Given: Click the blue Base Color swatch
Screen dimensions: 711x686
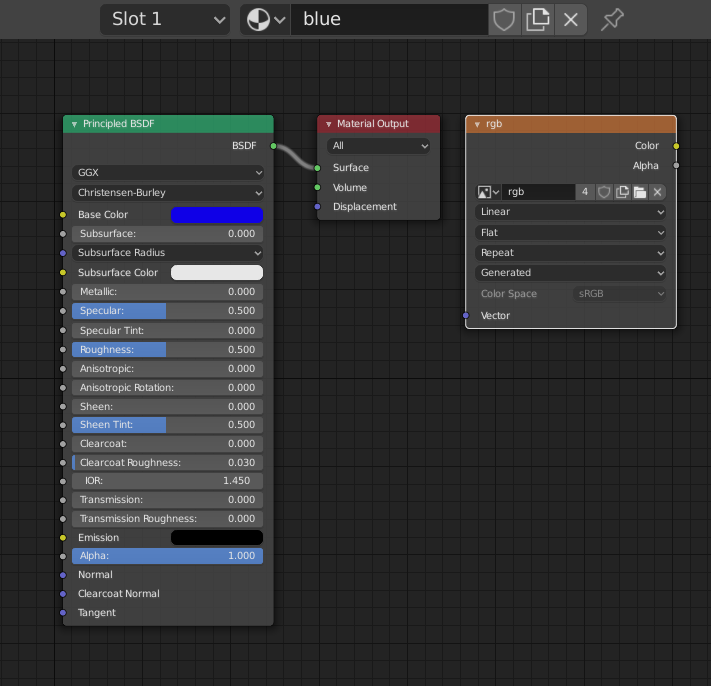Looking at the screenshot, I should pyautogui.click(x=217, y=215).
